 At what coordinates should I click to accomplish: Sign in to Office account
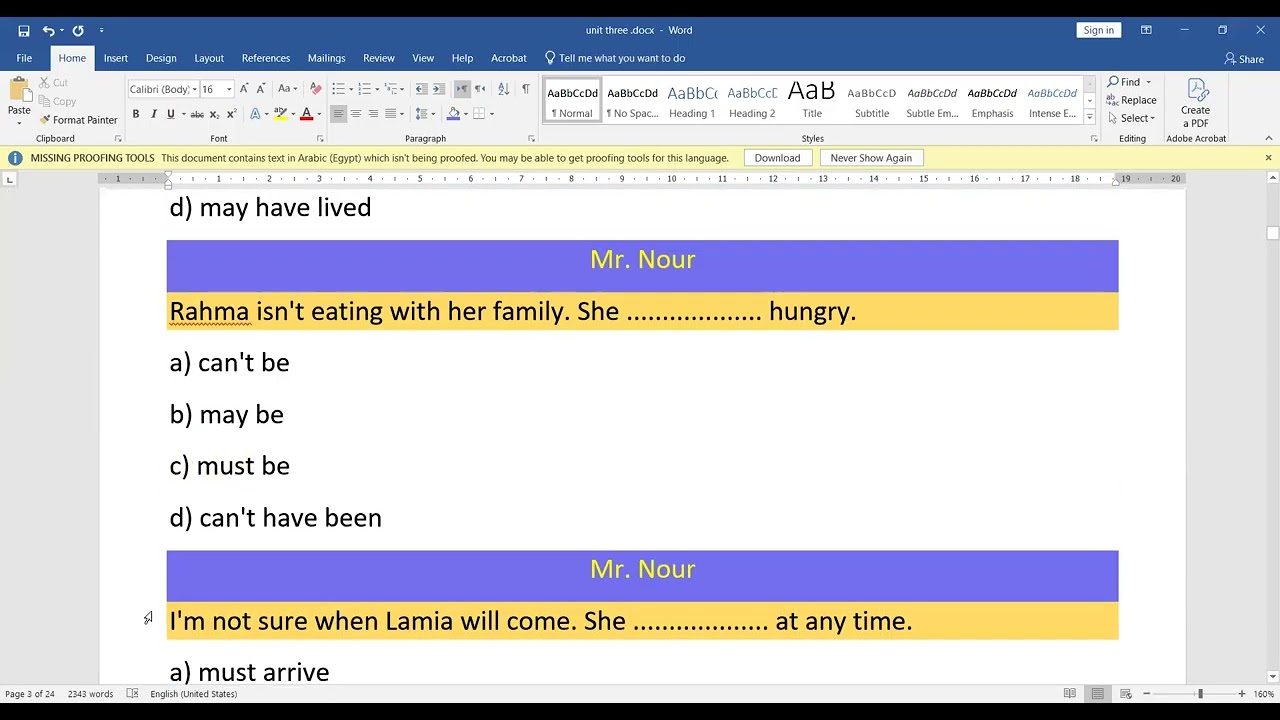click(1098, 30)
